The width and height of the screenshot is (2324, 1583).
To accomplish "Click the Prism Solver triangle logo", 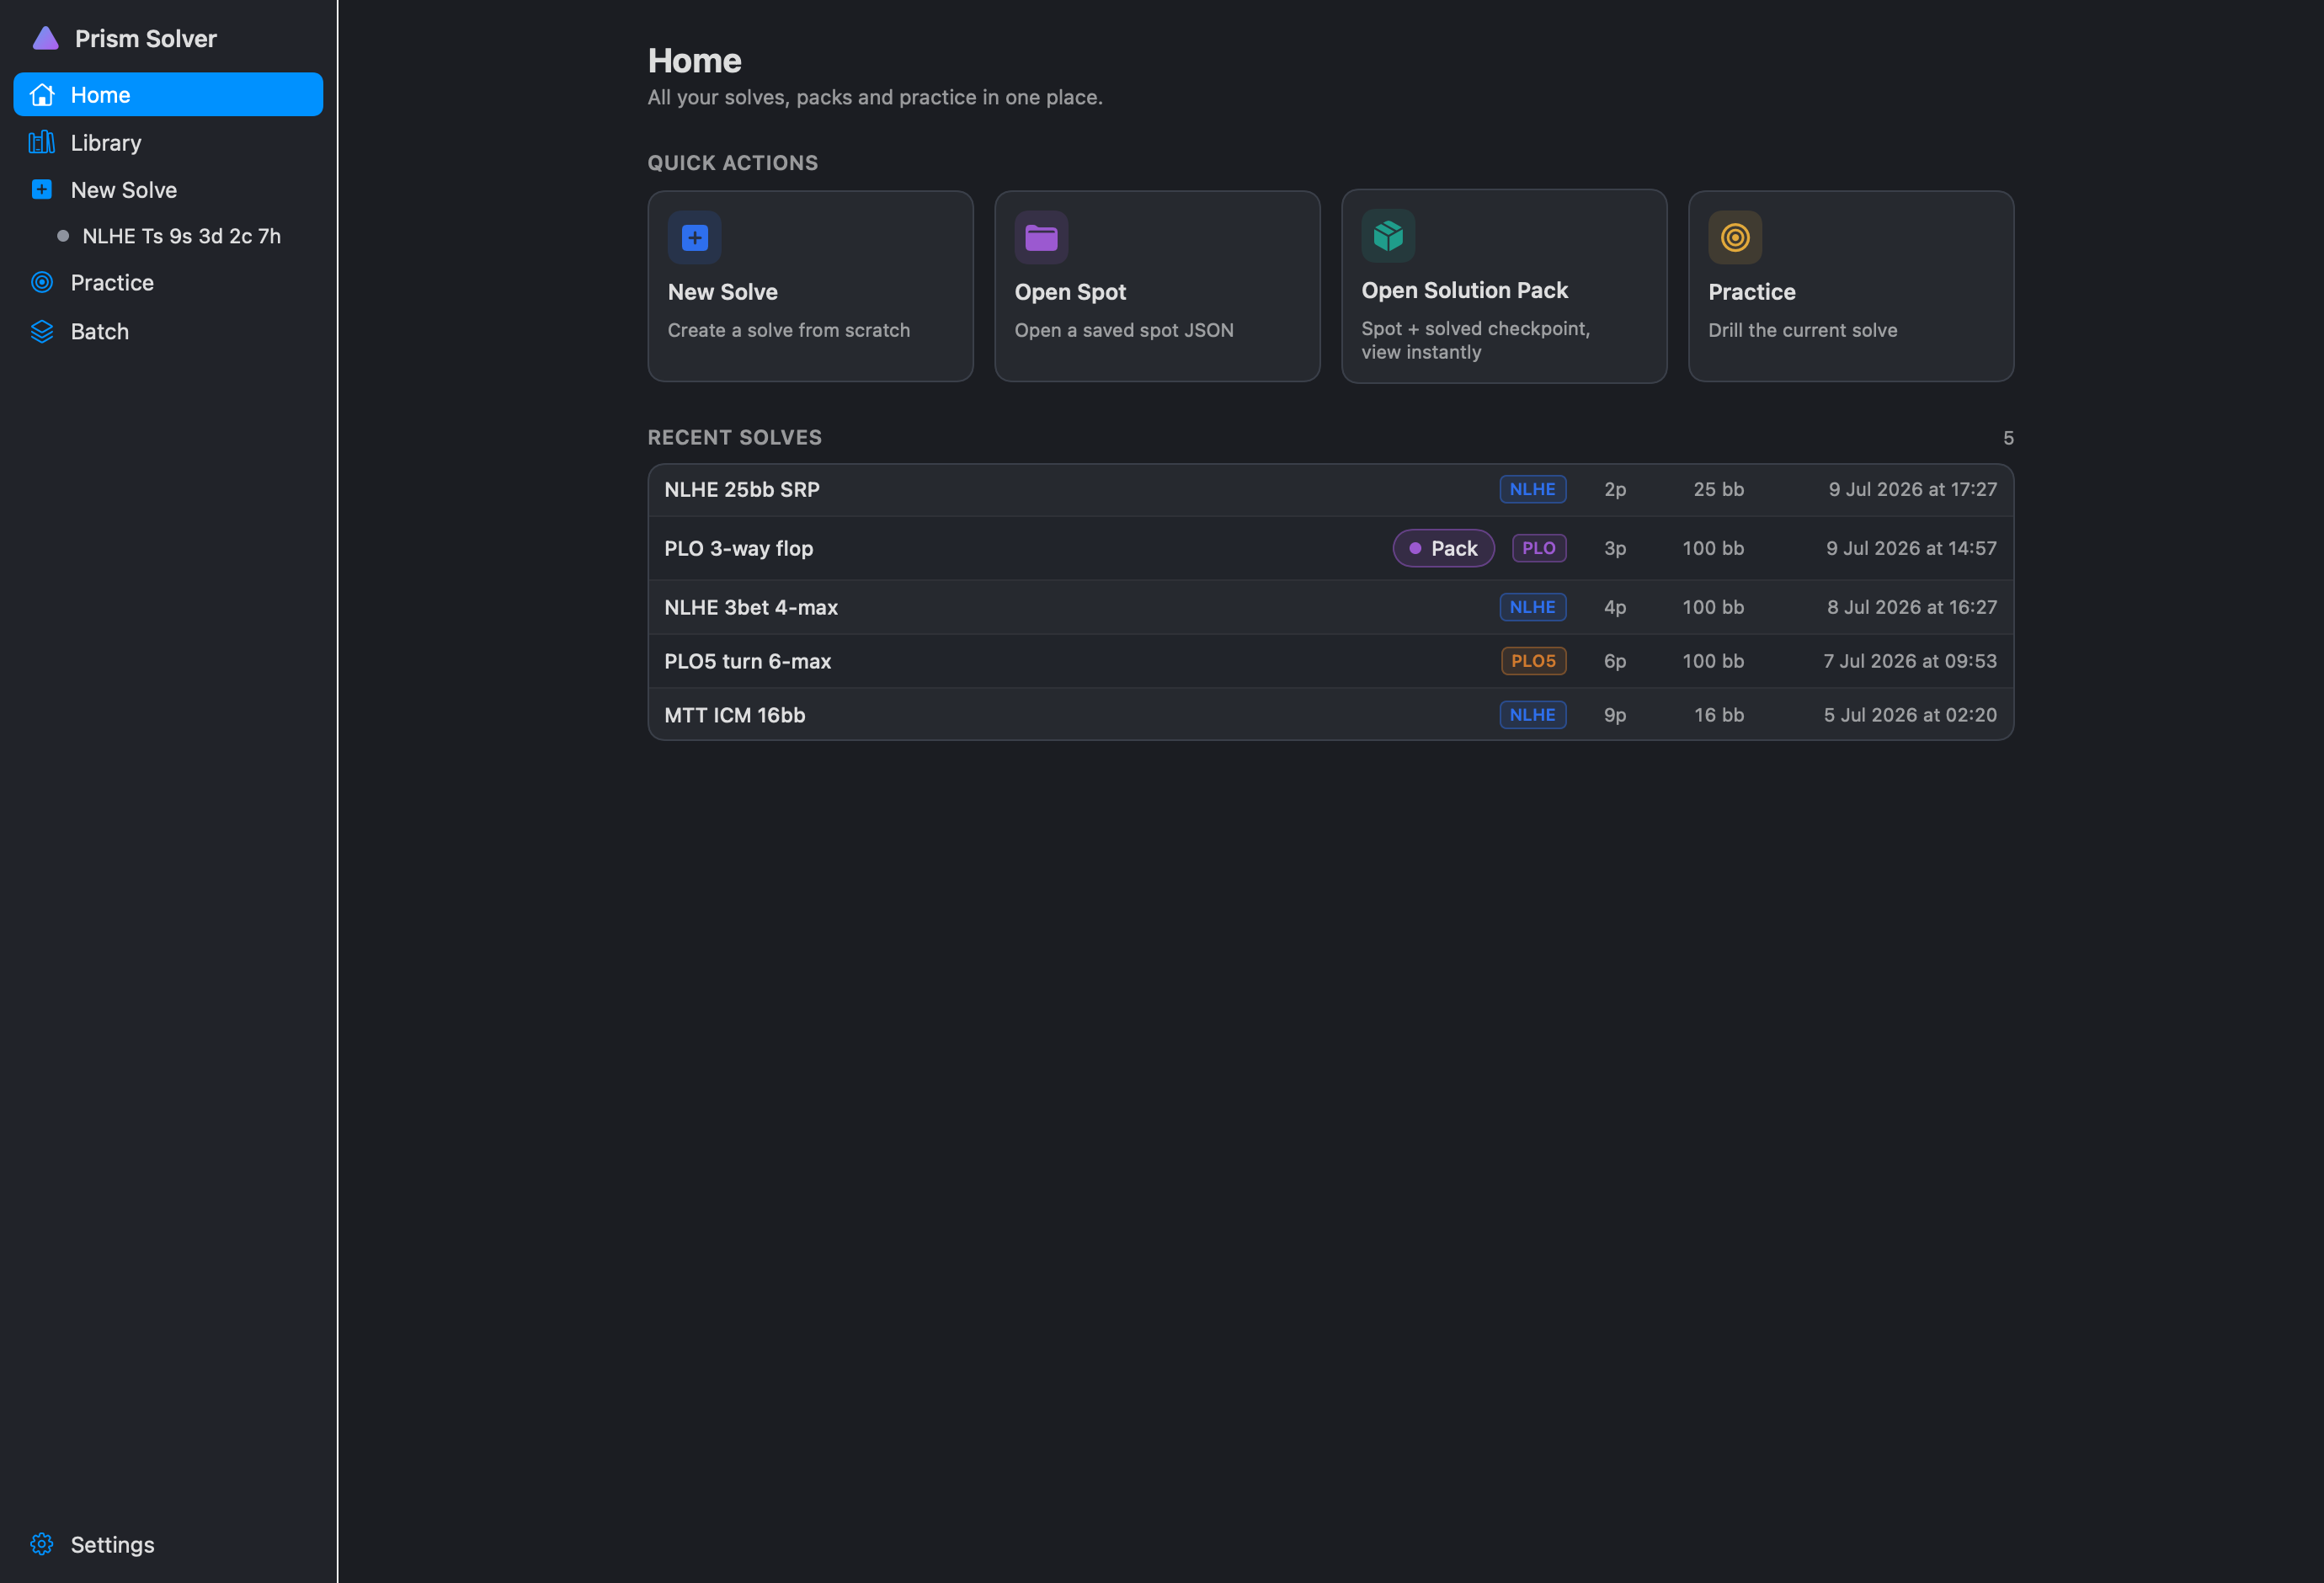I will coord(45,38).
